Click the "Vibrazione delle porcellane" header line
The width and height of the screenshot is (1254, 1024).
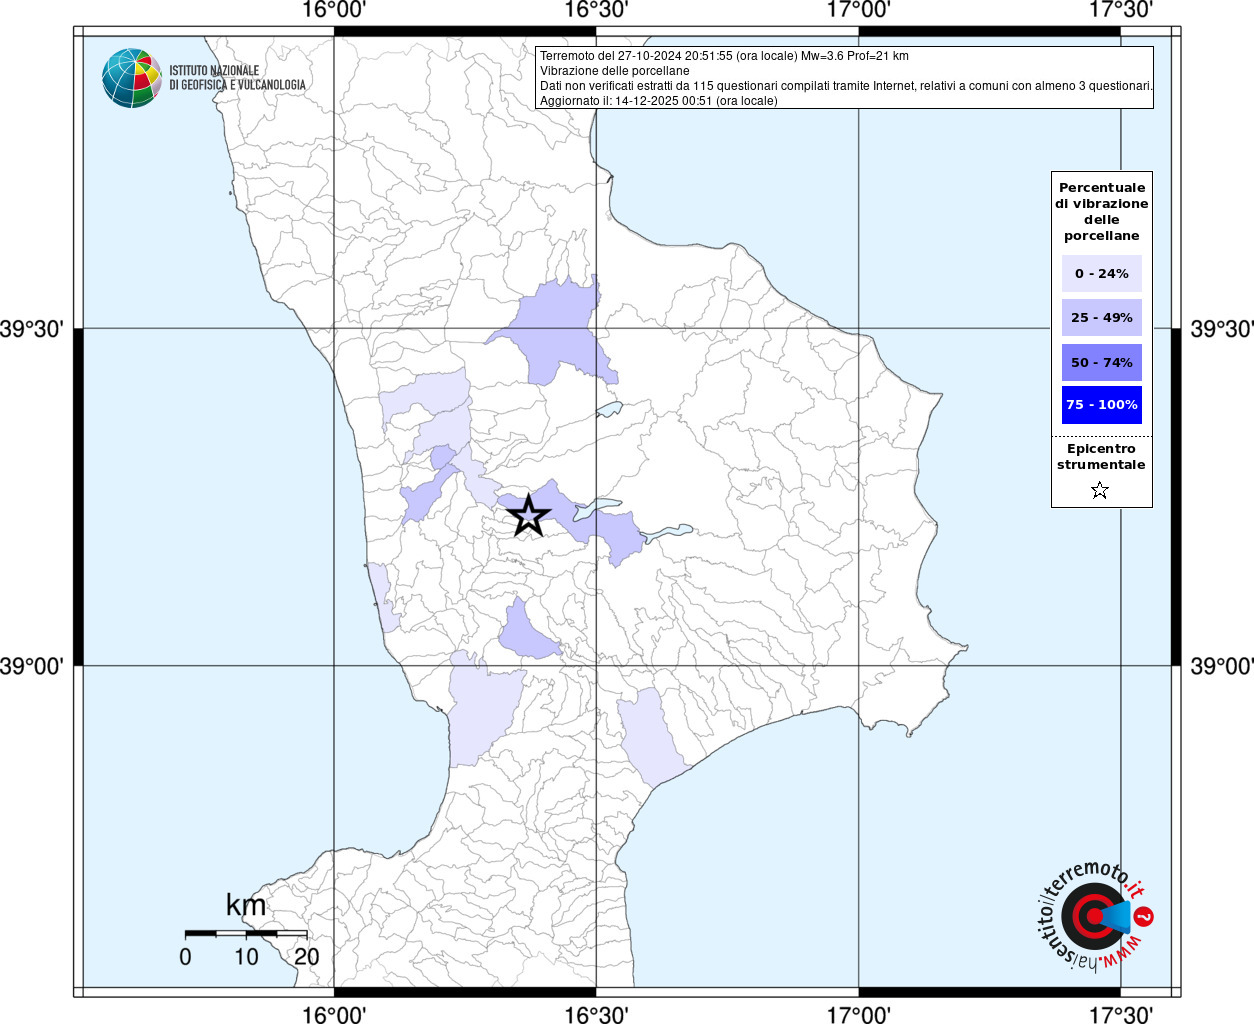pyautogui.click(x=614, y=71)
